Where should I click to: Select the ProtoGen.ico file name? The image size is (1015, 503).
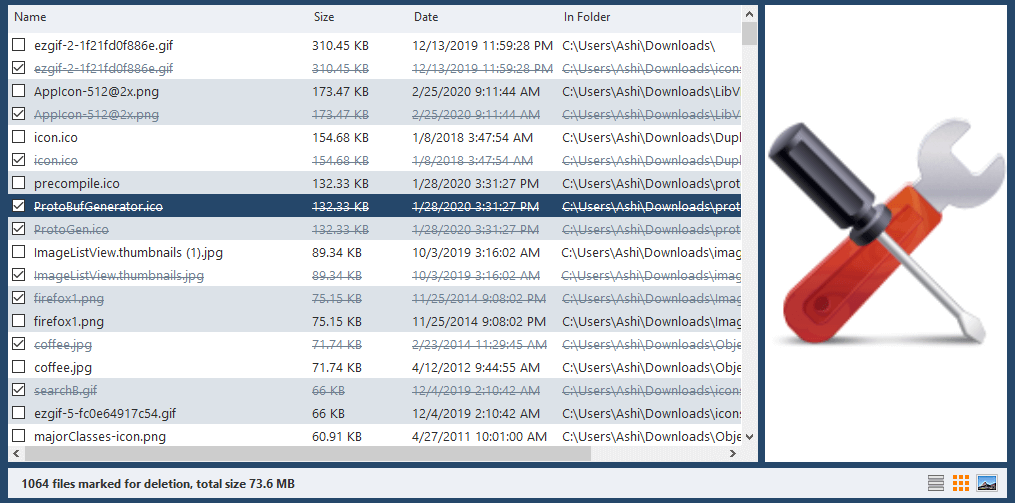(71, 229)
